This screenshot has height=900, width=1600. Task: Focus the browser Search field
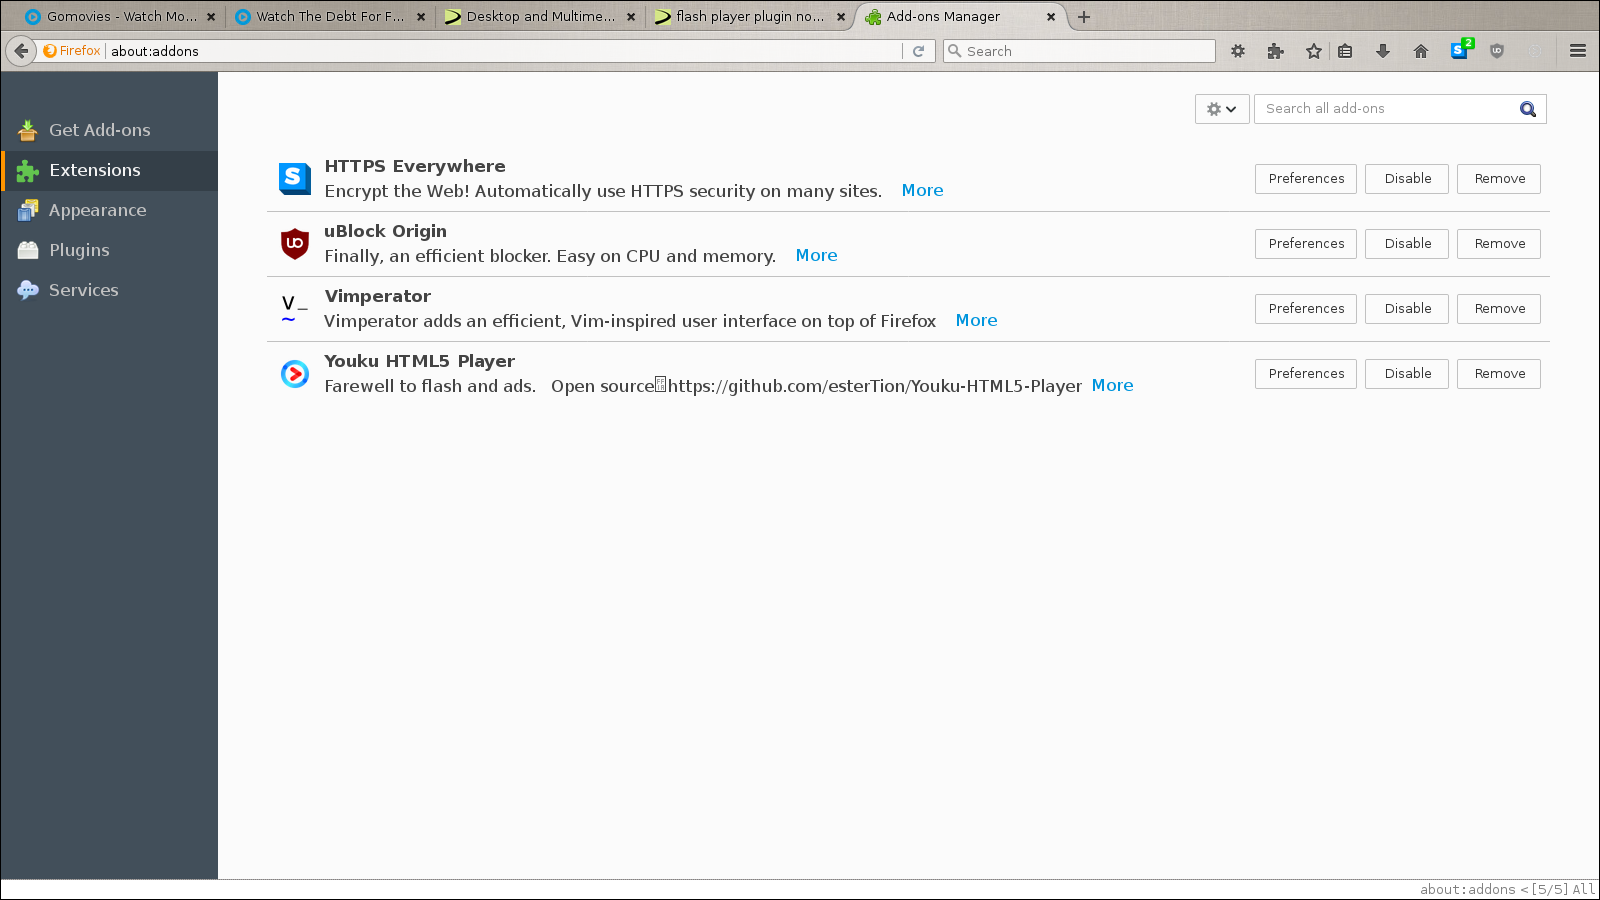pos(1080,51)
